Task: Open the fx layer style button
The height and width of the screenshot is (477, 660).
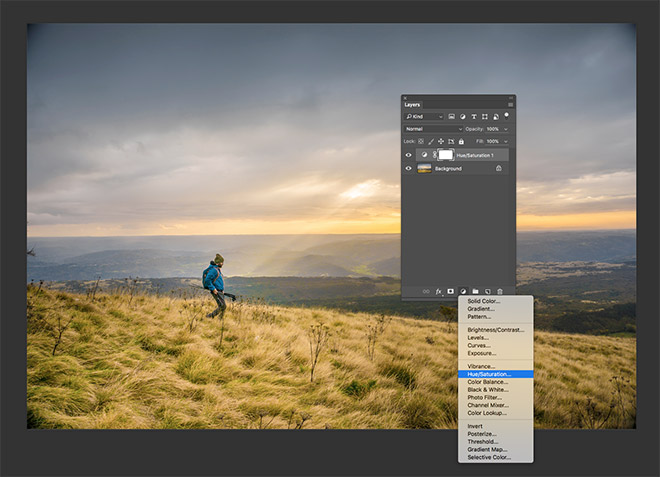Action: [x=438, y=291]
